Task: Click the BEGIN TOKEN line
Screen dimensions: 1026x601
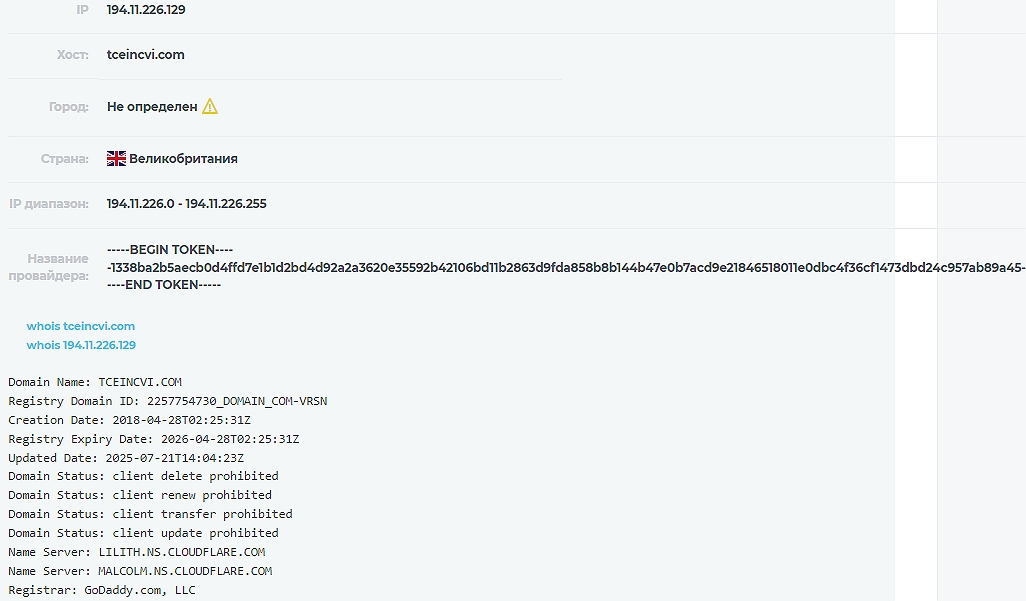Action: tap(170, 250)
